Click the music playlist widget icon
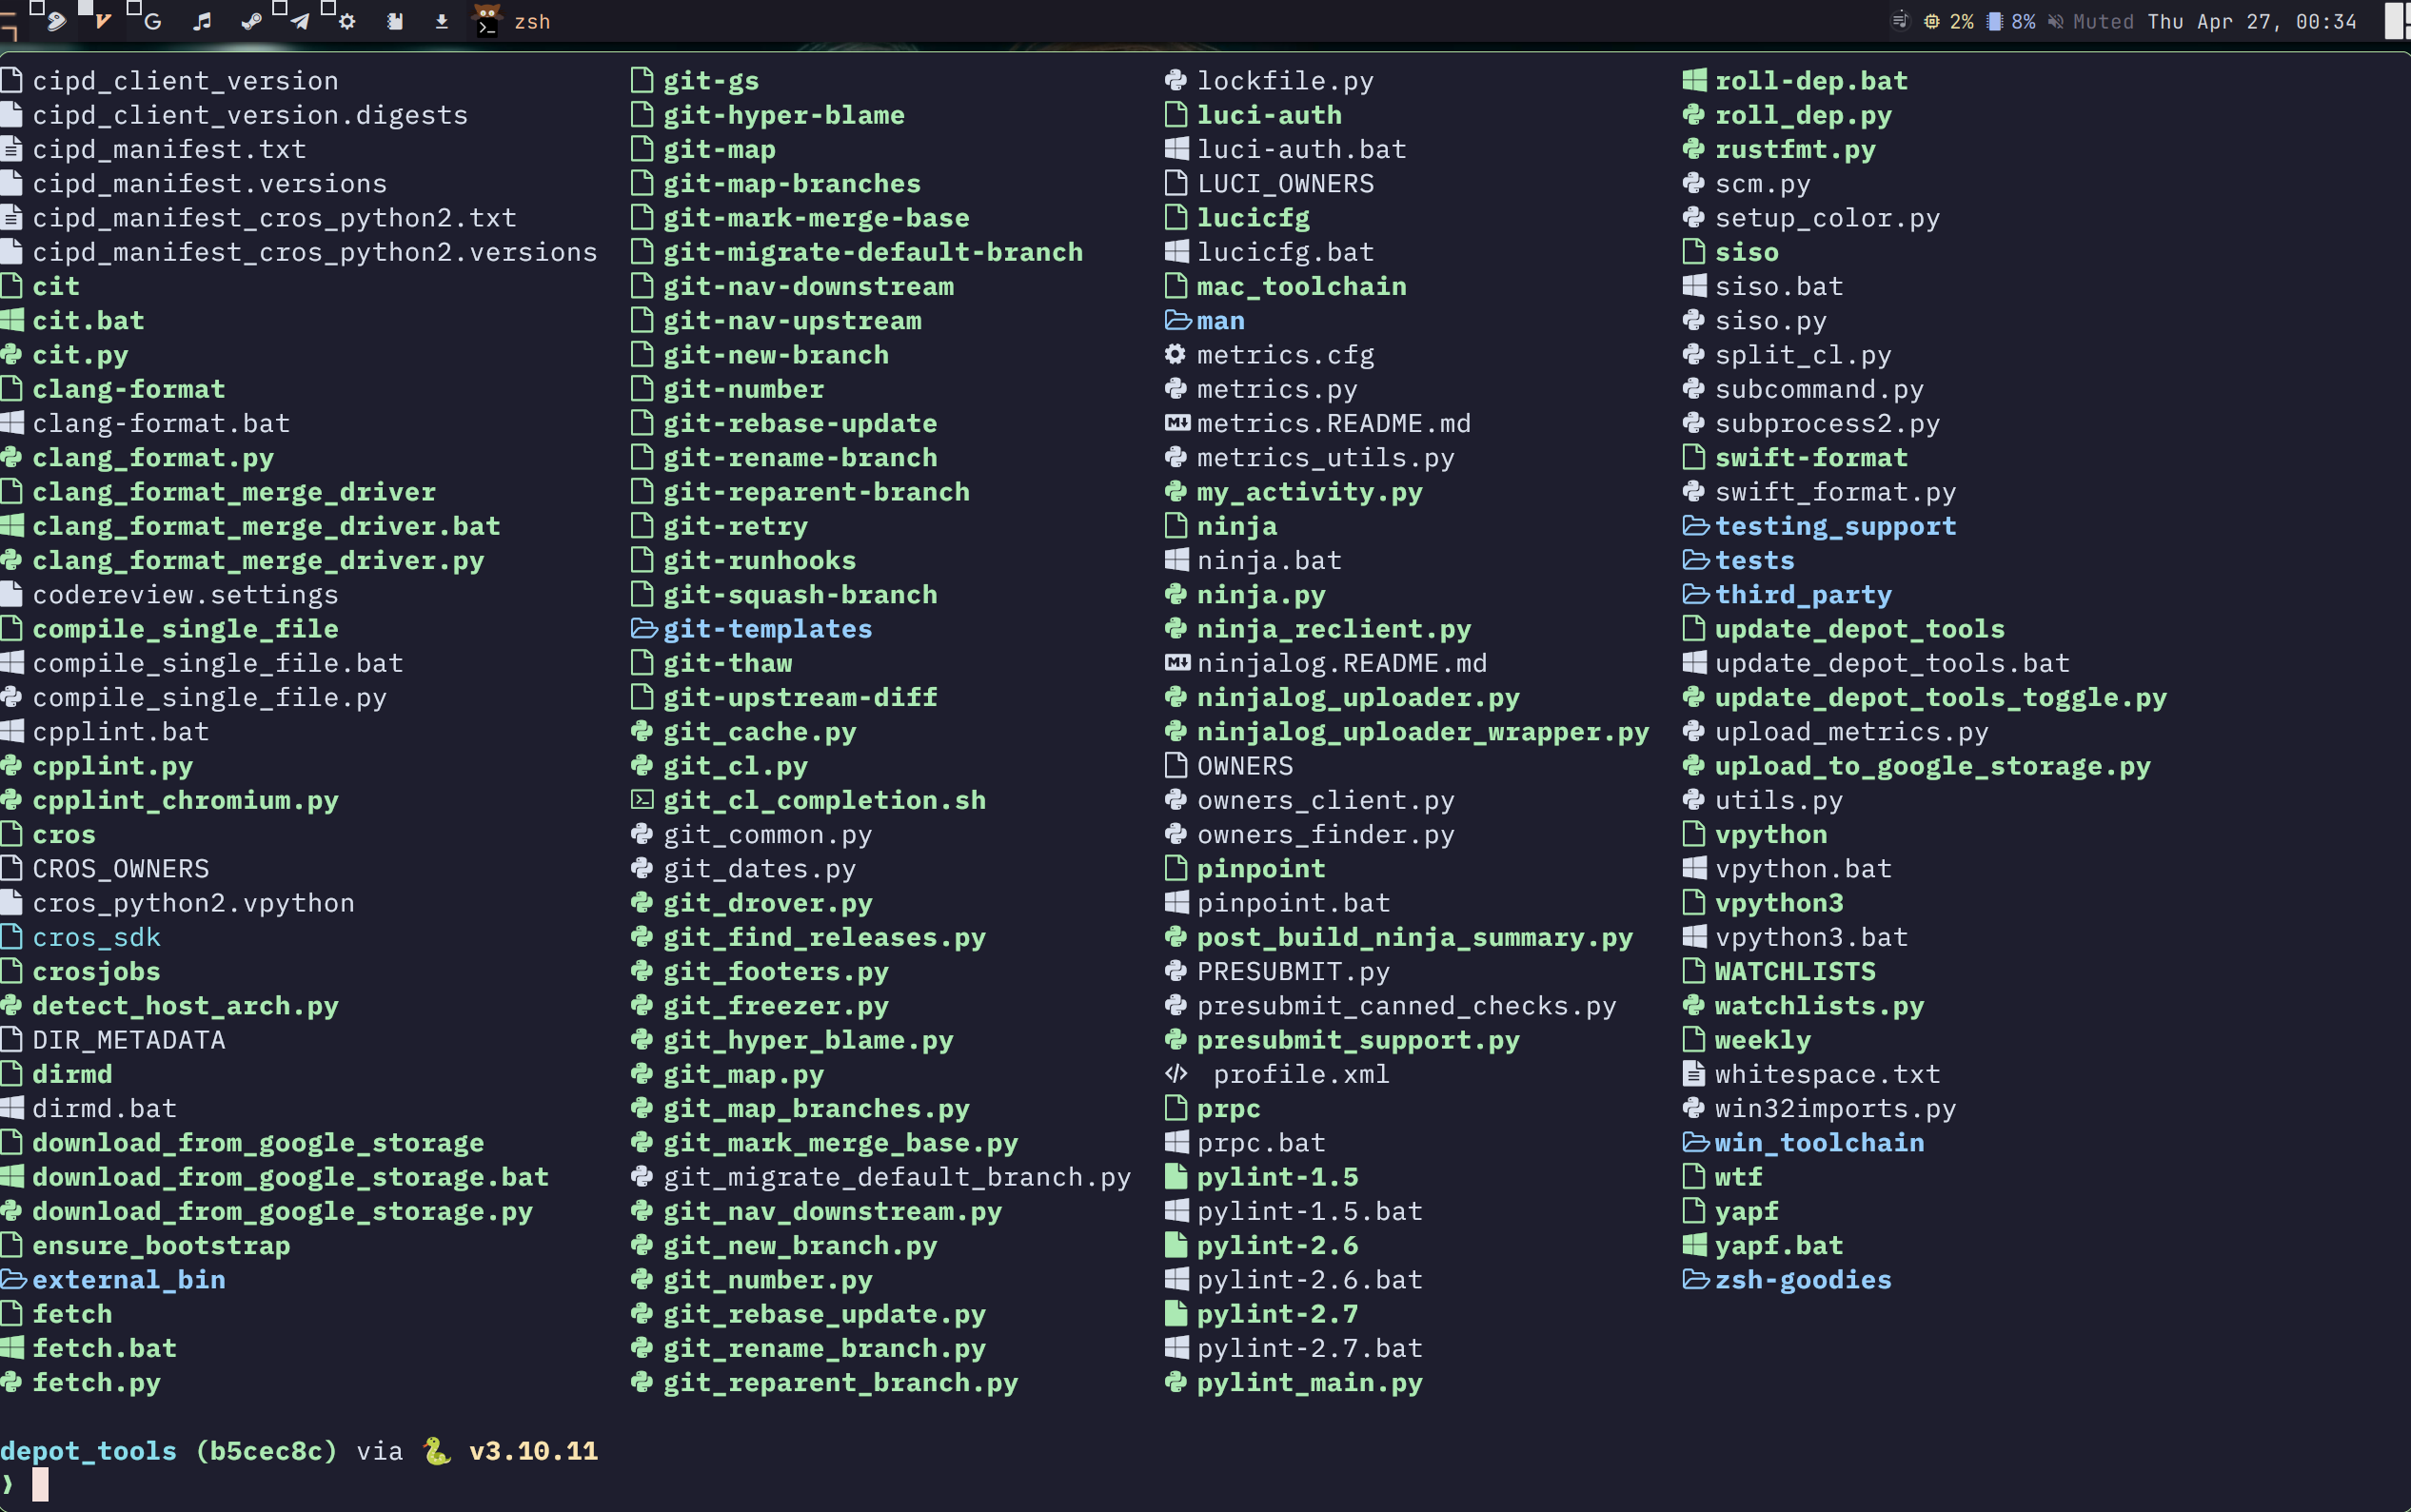Viewport: 2411px width, 1512px height. click(x=1900, y=21)
